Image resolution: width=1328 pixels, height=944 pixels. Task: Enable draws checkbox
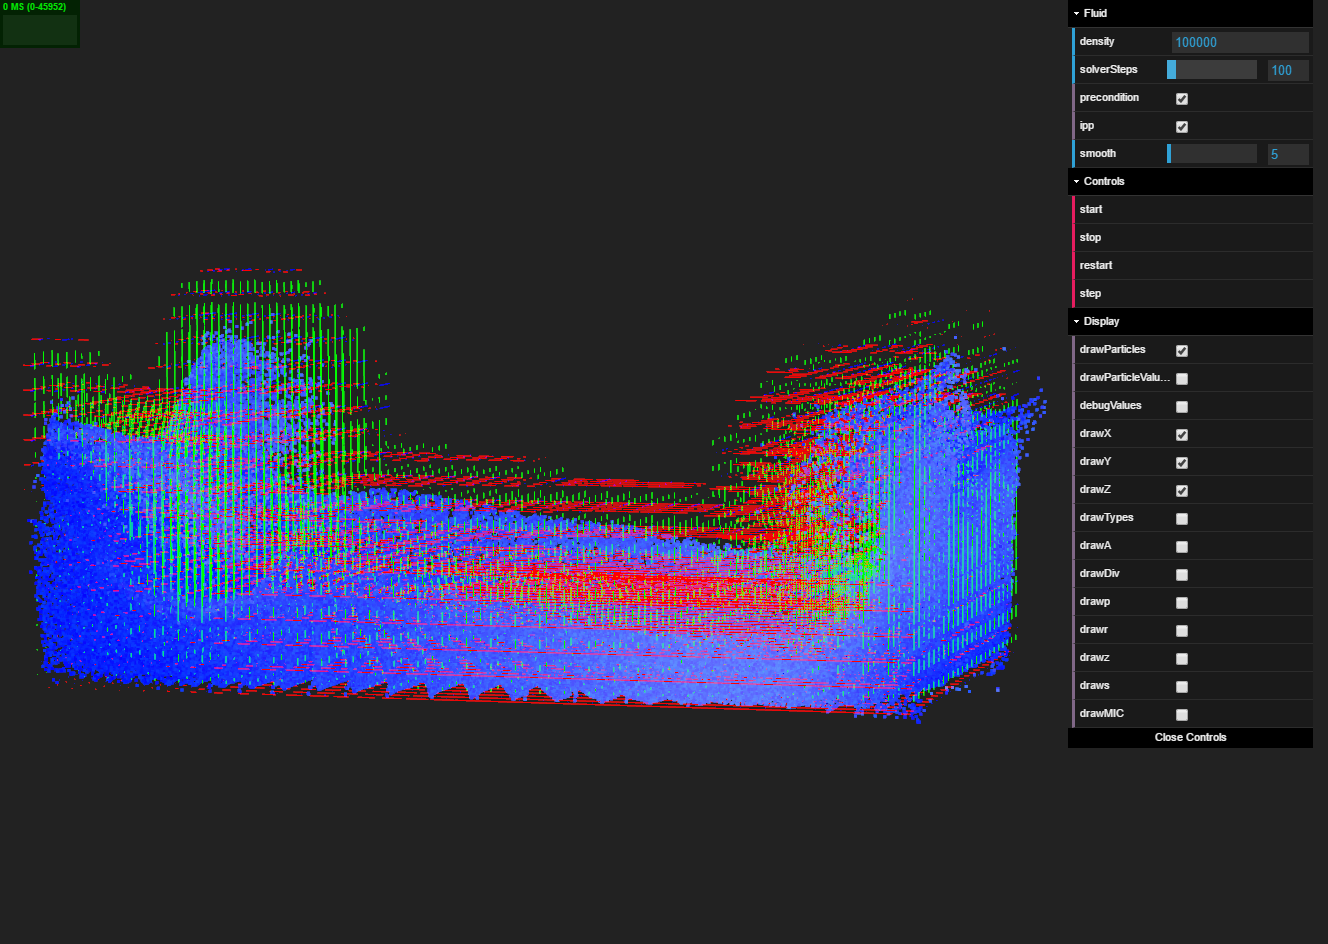pos(1182,686)
